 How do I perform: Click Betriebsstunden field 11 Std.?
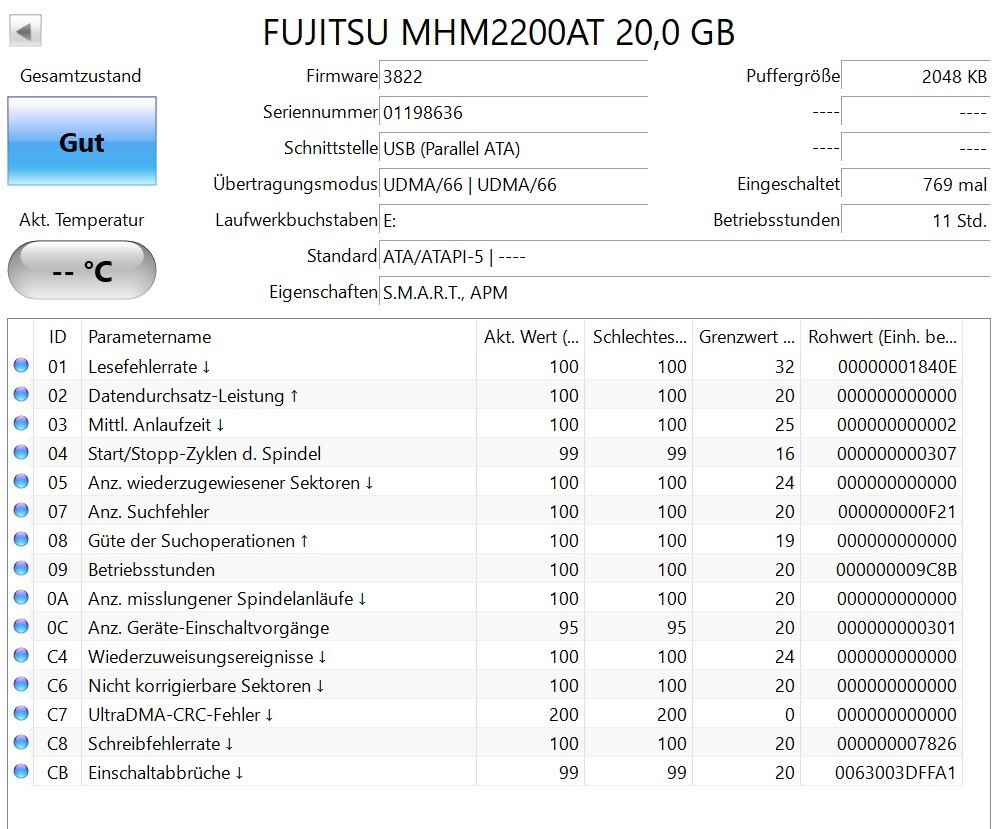[916, 220]
